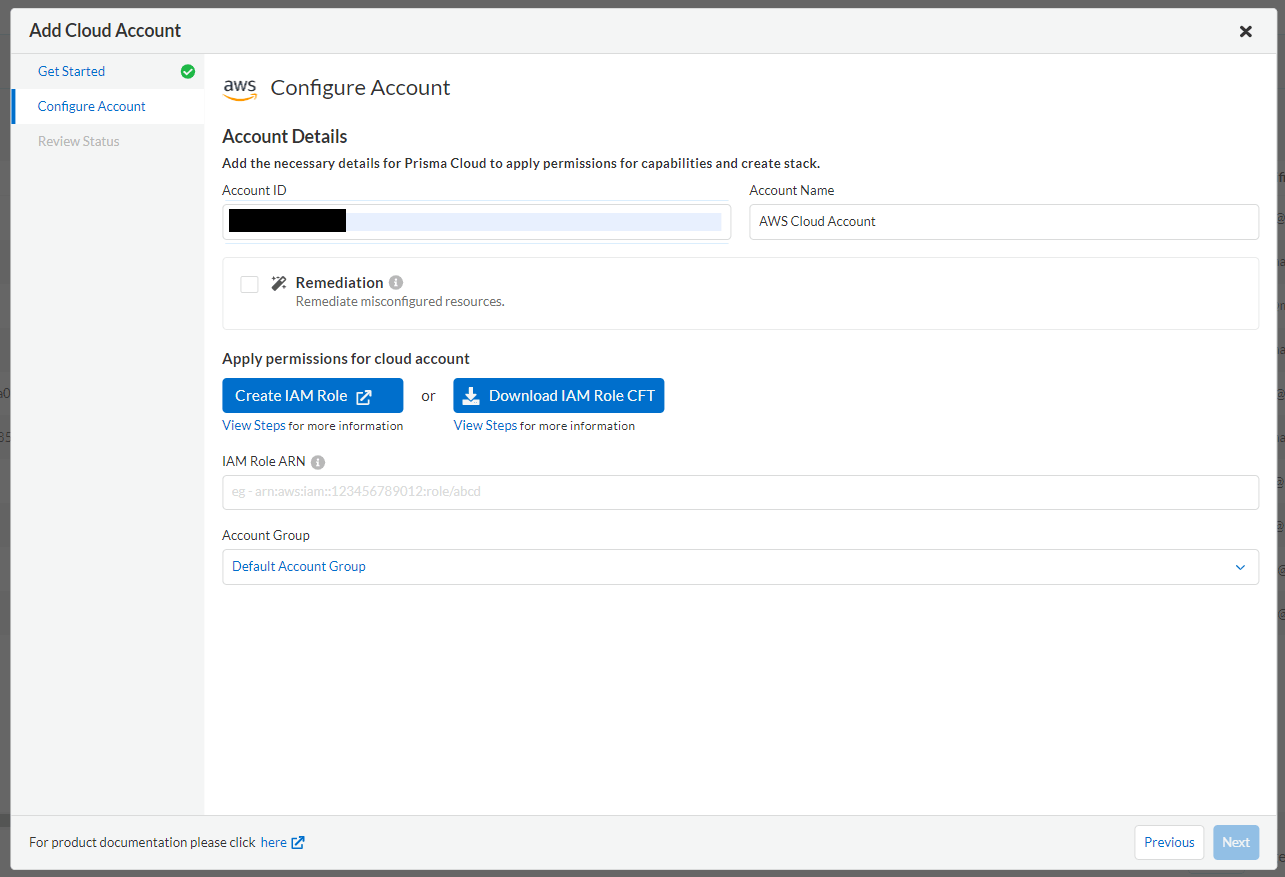Go to the Get Started step
The width and height of the screenshot is (1285, 877).
[71, 71]
